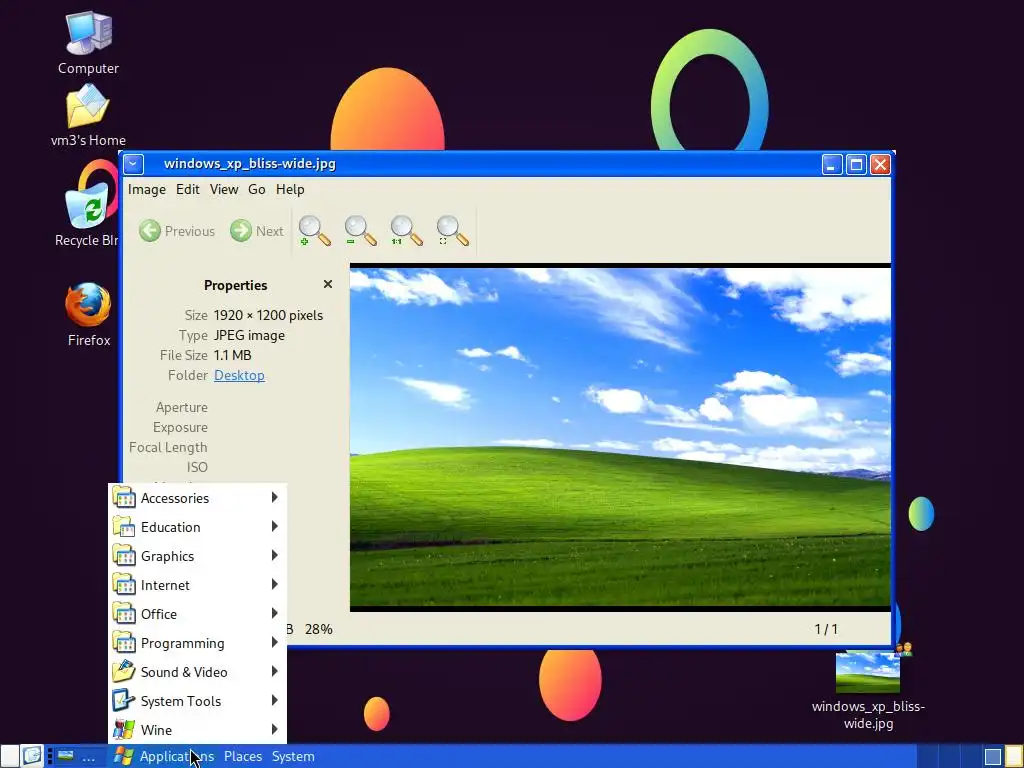
Task: Click the JPEG image type value
Action: [x=249, y=336]
